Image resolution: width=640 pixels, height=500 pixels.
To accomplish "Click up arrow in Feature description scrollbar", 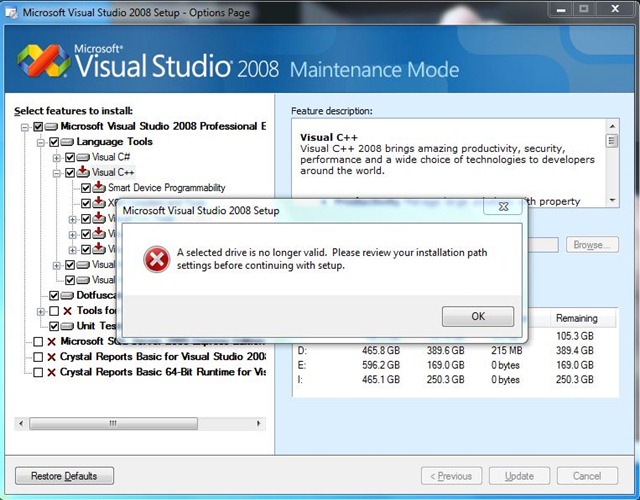I will coord(612,126).
